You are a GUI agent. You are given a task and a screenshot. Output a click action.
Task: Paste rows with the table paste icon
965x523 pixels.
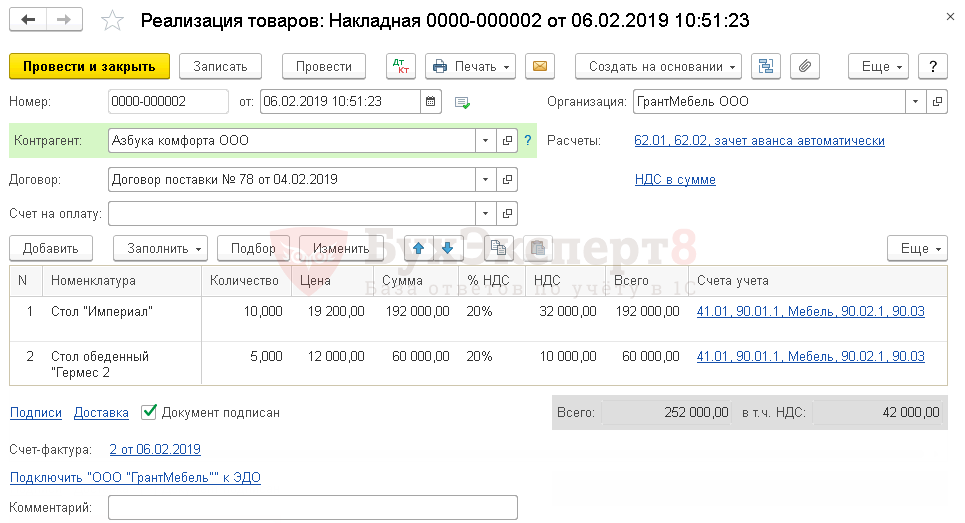click(x=538, y=249)
